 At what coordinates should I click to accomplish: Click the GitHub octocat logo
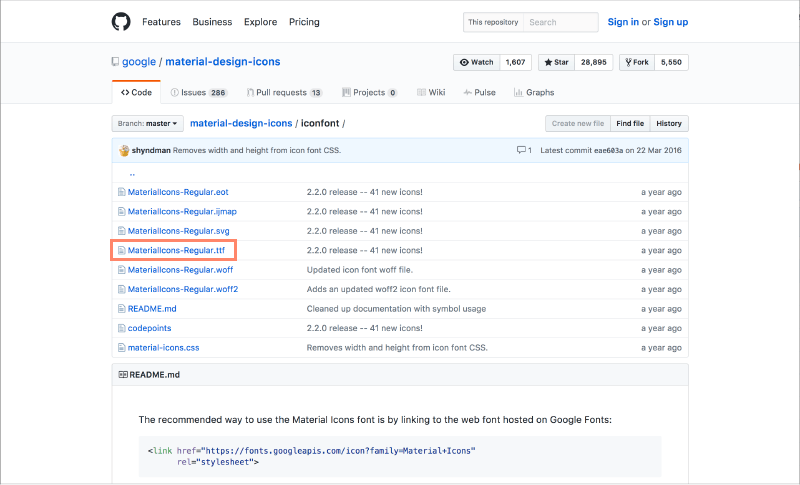(120, 21)
